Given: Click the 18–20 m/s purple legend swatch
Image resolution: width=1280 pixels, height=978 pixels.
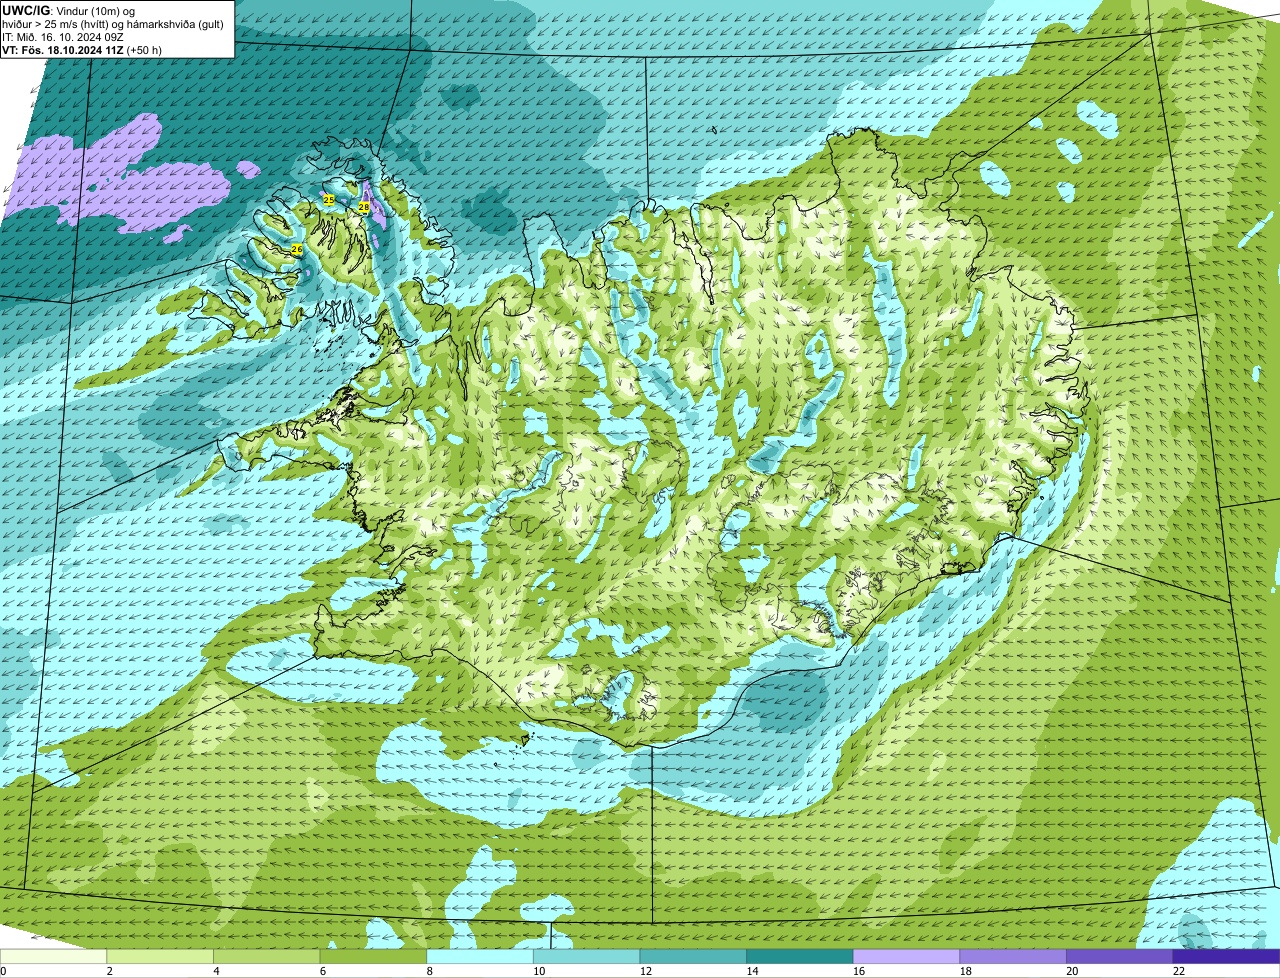Looking at the screenshot, I should pos(1013,956).
